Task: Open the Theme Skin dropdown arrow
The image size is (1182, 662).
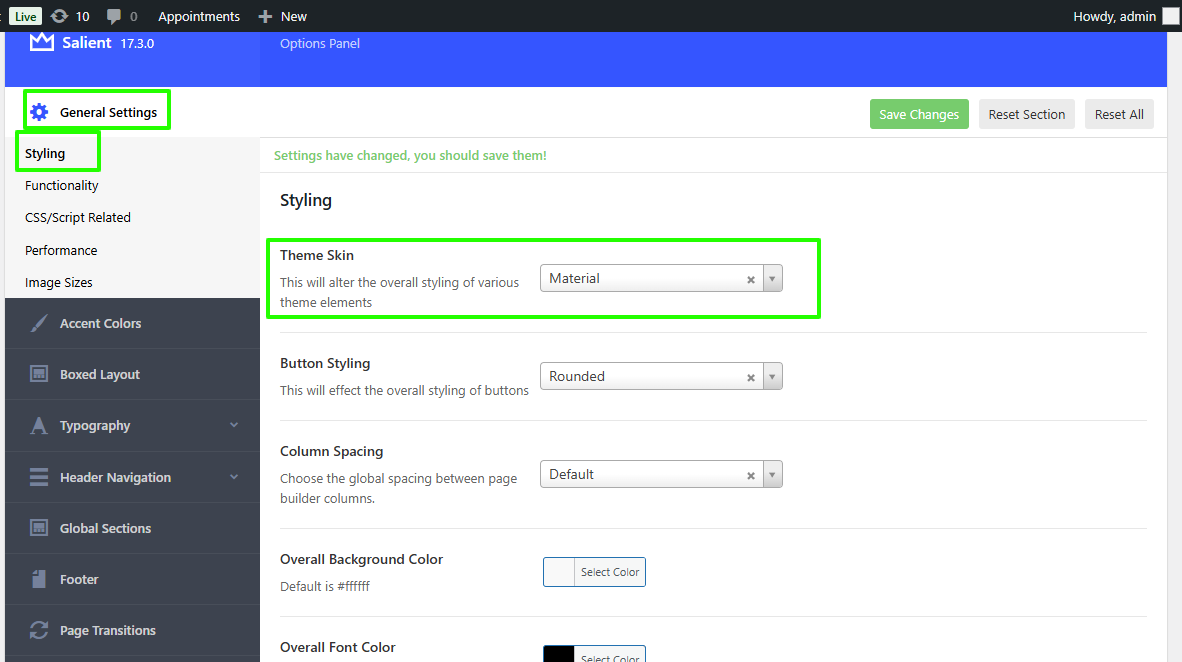Action: point(773,278)
